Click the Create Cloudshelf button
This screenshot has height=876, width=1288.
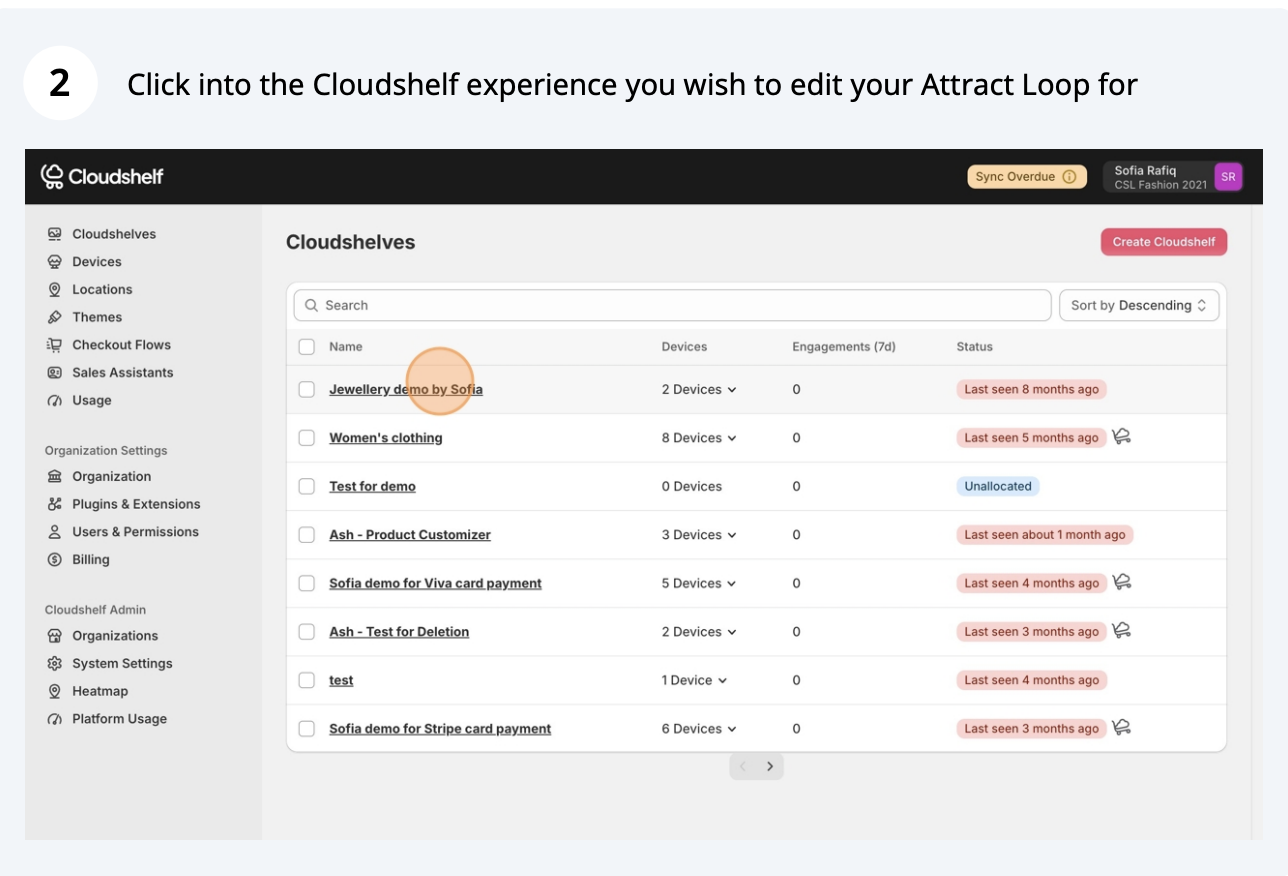[x=1163, y=242]
